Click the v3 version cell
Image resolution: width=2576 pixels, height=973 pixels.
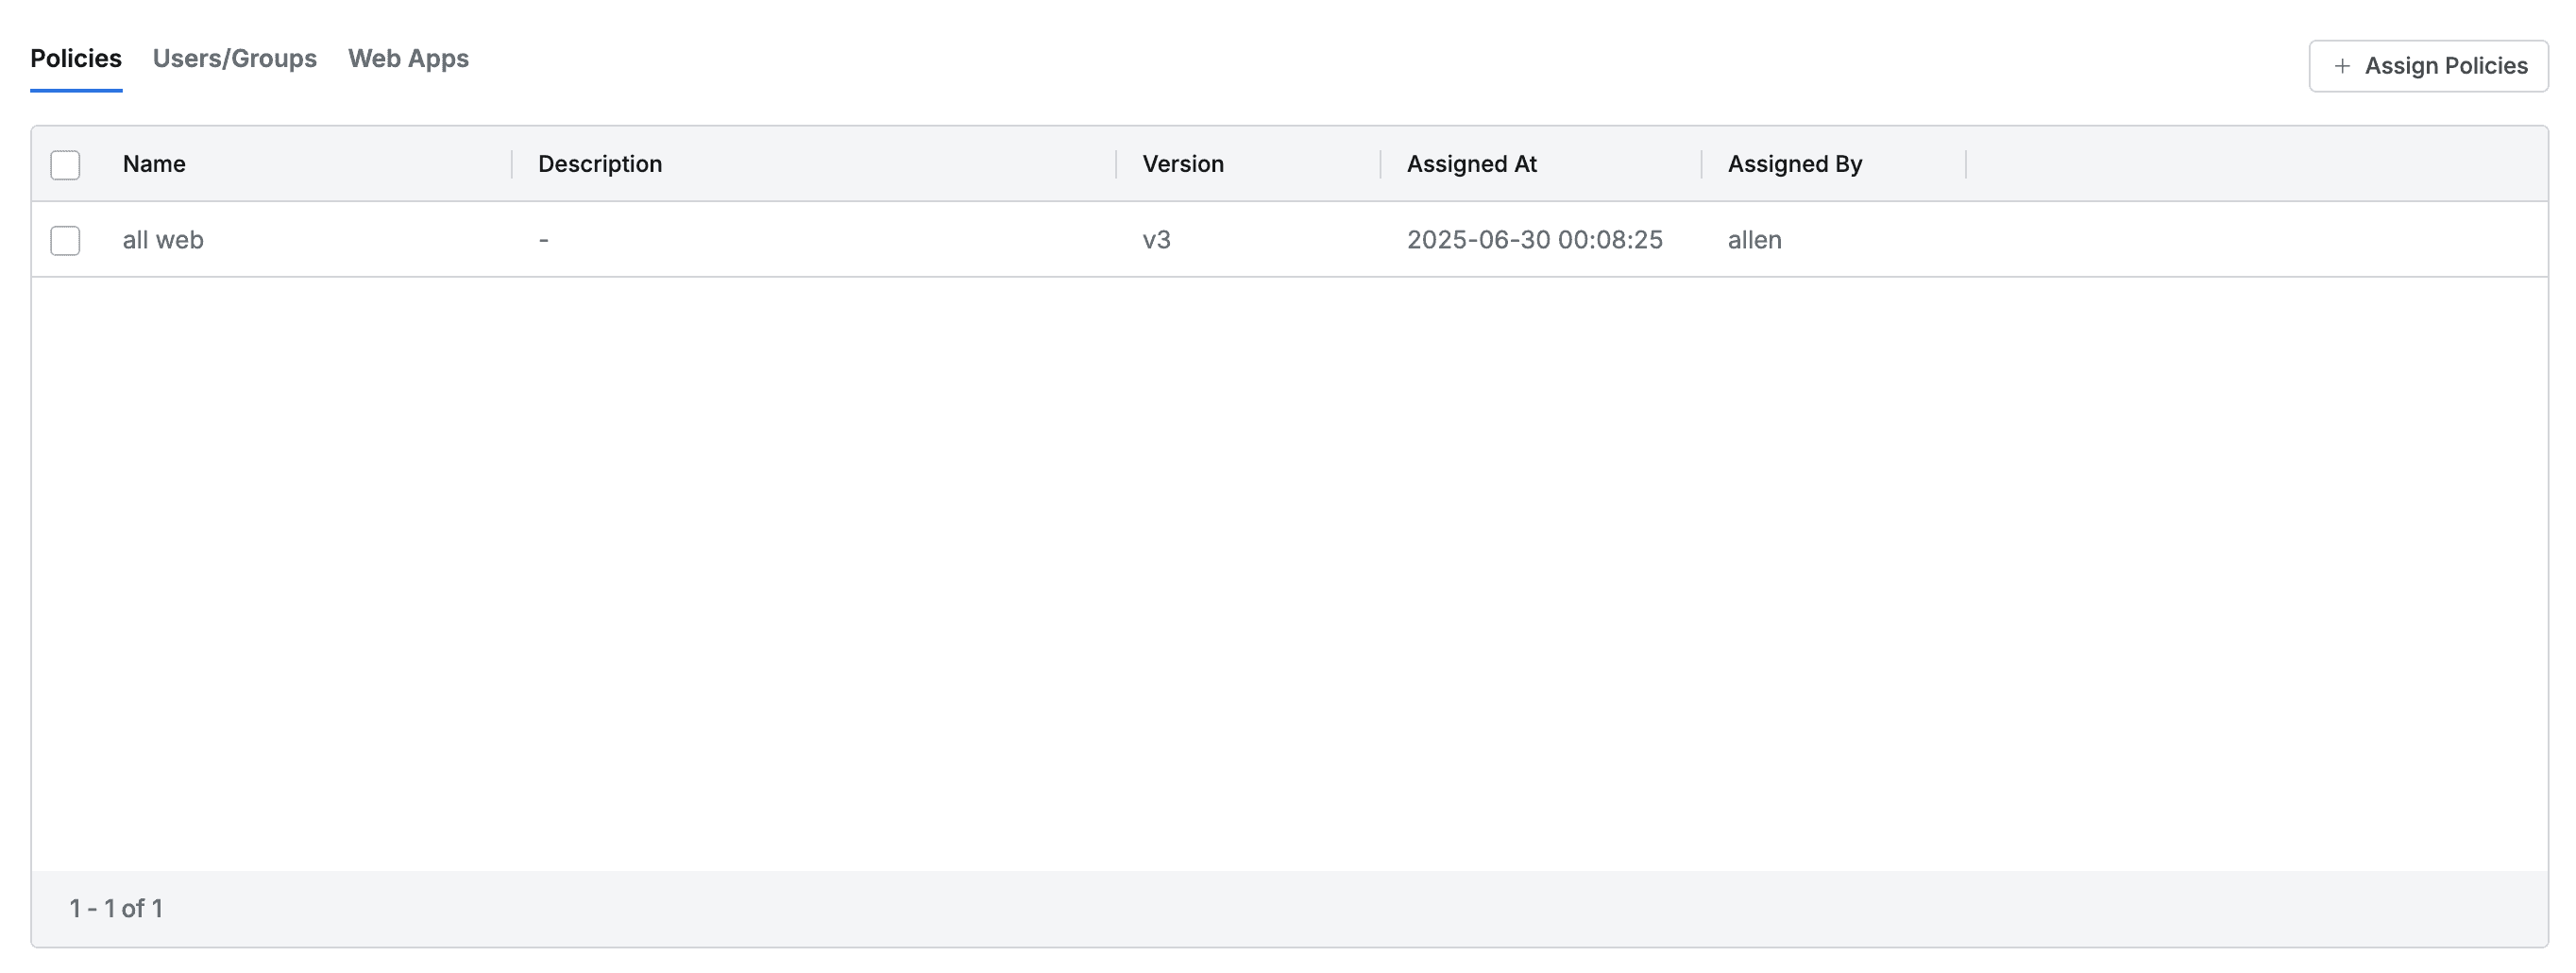point(1156,240)
